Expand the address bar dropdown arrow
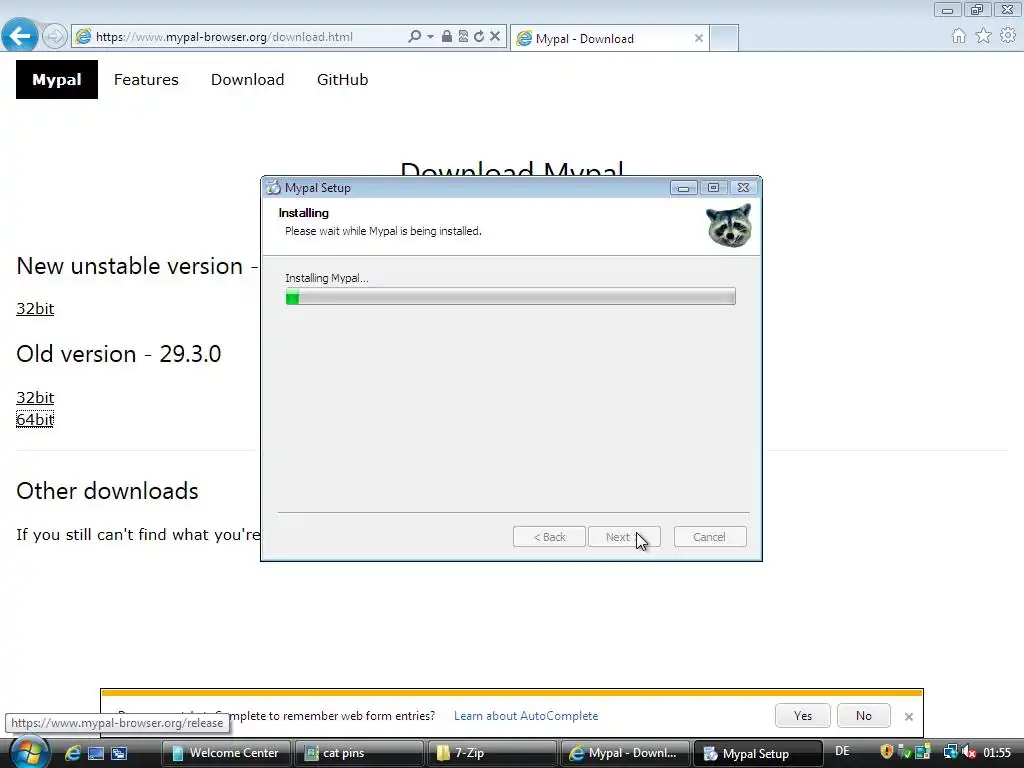 [x=430, y=37]
